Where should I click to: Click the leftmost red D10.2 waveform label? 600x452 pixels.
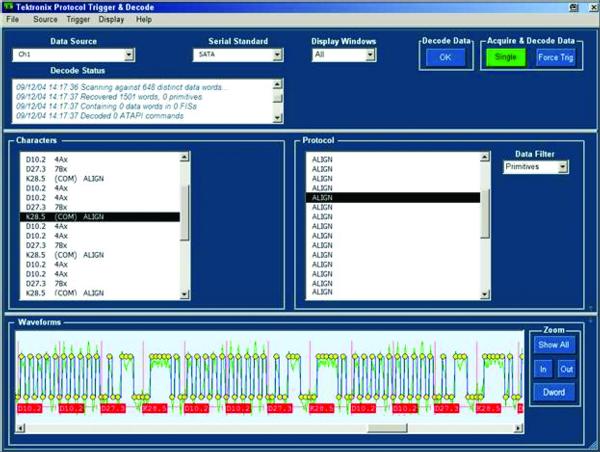tap(29, 409)
